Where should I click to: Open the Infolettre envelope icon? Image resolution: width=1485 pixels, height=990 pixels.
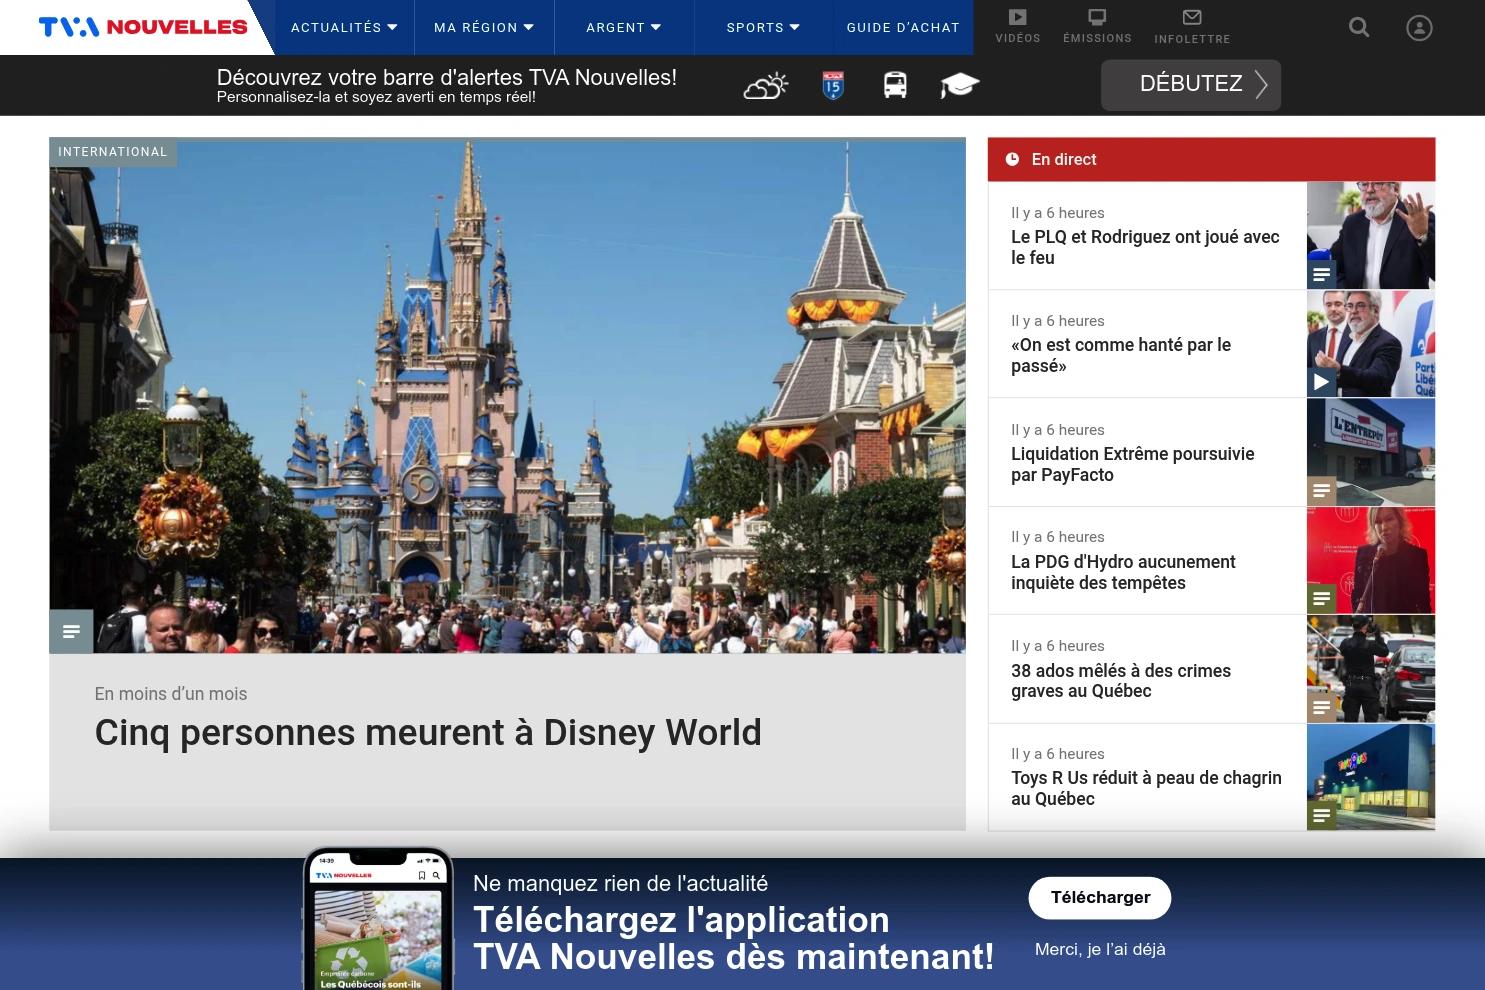pyautogui.click(x=1192, y=17)
